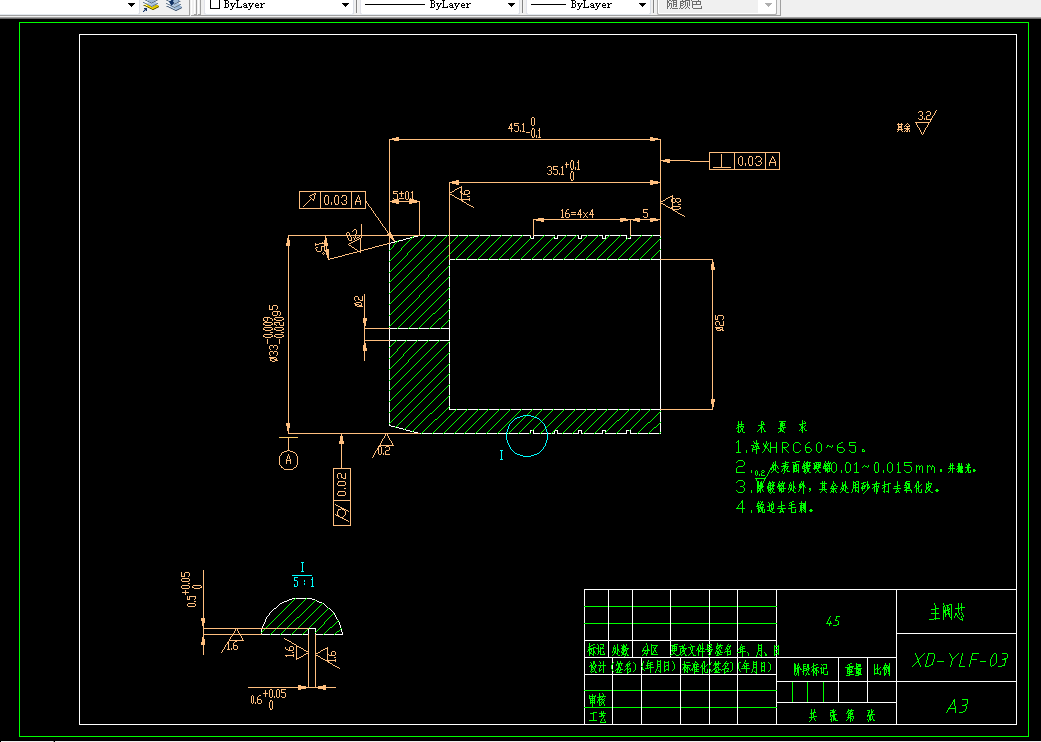Click the ByLayer color swatch square
Viewport: 1041px width, 742px height.
[214, 5]
